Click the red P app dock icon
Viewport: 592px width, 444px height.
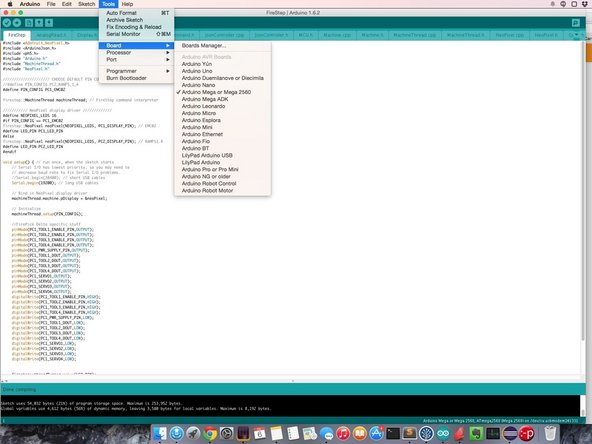point(526,433)
